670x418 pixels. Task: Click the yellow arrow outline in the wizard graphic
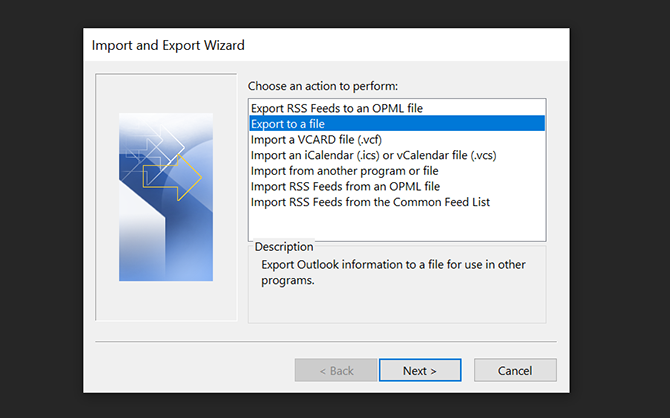(x=189, y=180)
